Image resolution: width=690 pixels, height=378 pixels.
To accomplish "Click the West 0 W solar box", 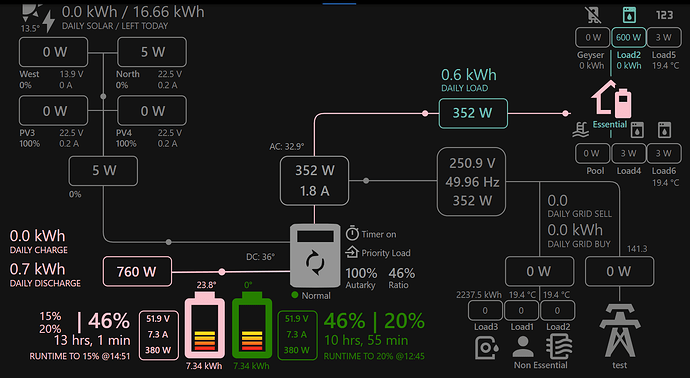I will click(53, 52).
